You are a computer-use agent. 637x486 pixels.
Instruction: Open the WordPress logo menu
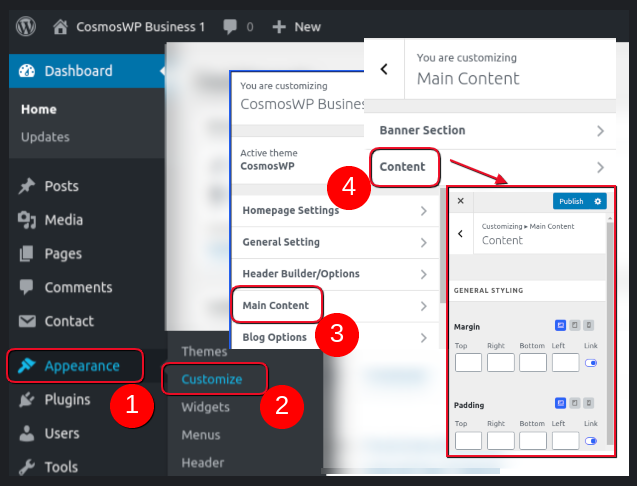coord(26,26)
